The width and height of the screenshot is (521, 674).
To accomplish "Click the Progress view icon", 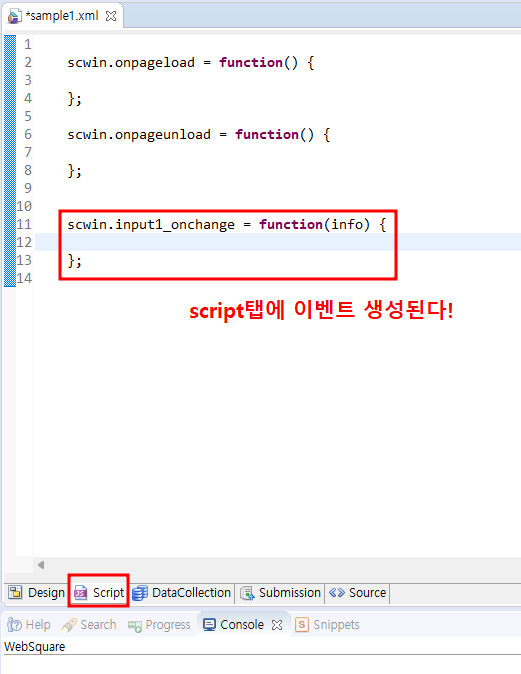I will (x=135, y=626).
